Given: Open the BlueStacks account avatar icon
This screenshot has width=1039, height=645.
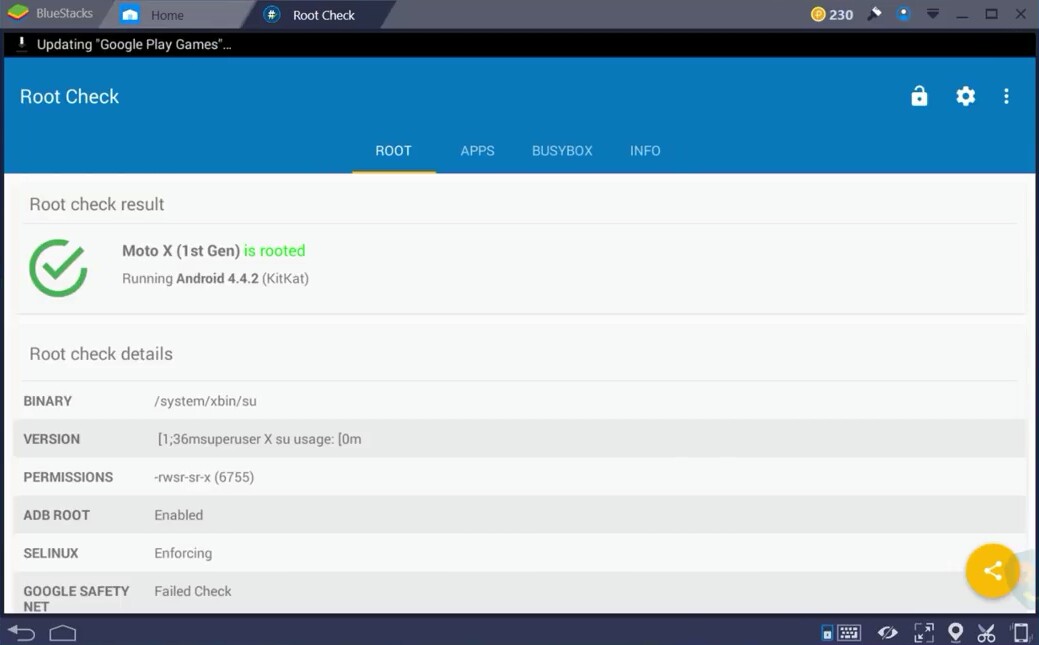Looking at the screenshot, I should tap(903, 14).
